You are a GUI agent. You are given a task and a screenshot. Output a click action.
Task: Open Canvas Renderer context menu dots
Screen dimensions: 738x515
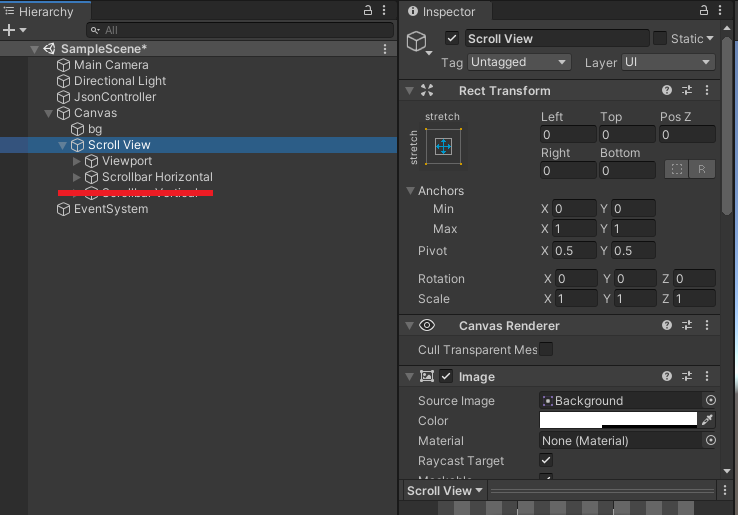click(x=707, y=325)
